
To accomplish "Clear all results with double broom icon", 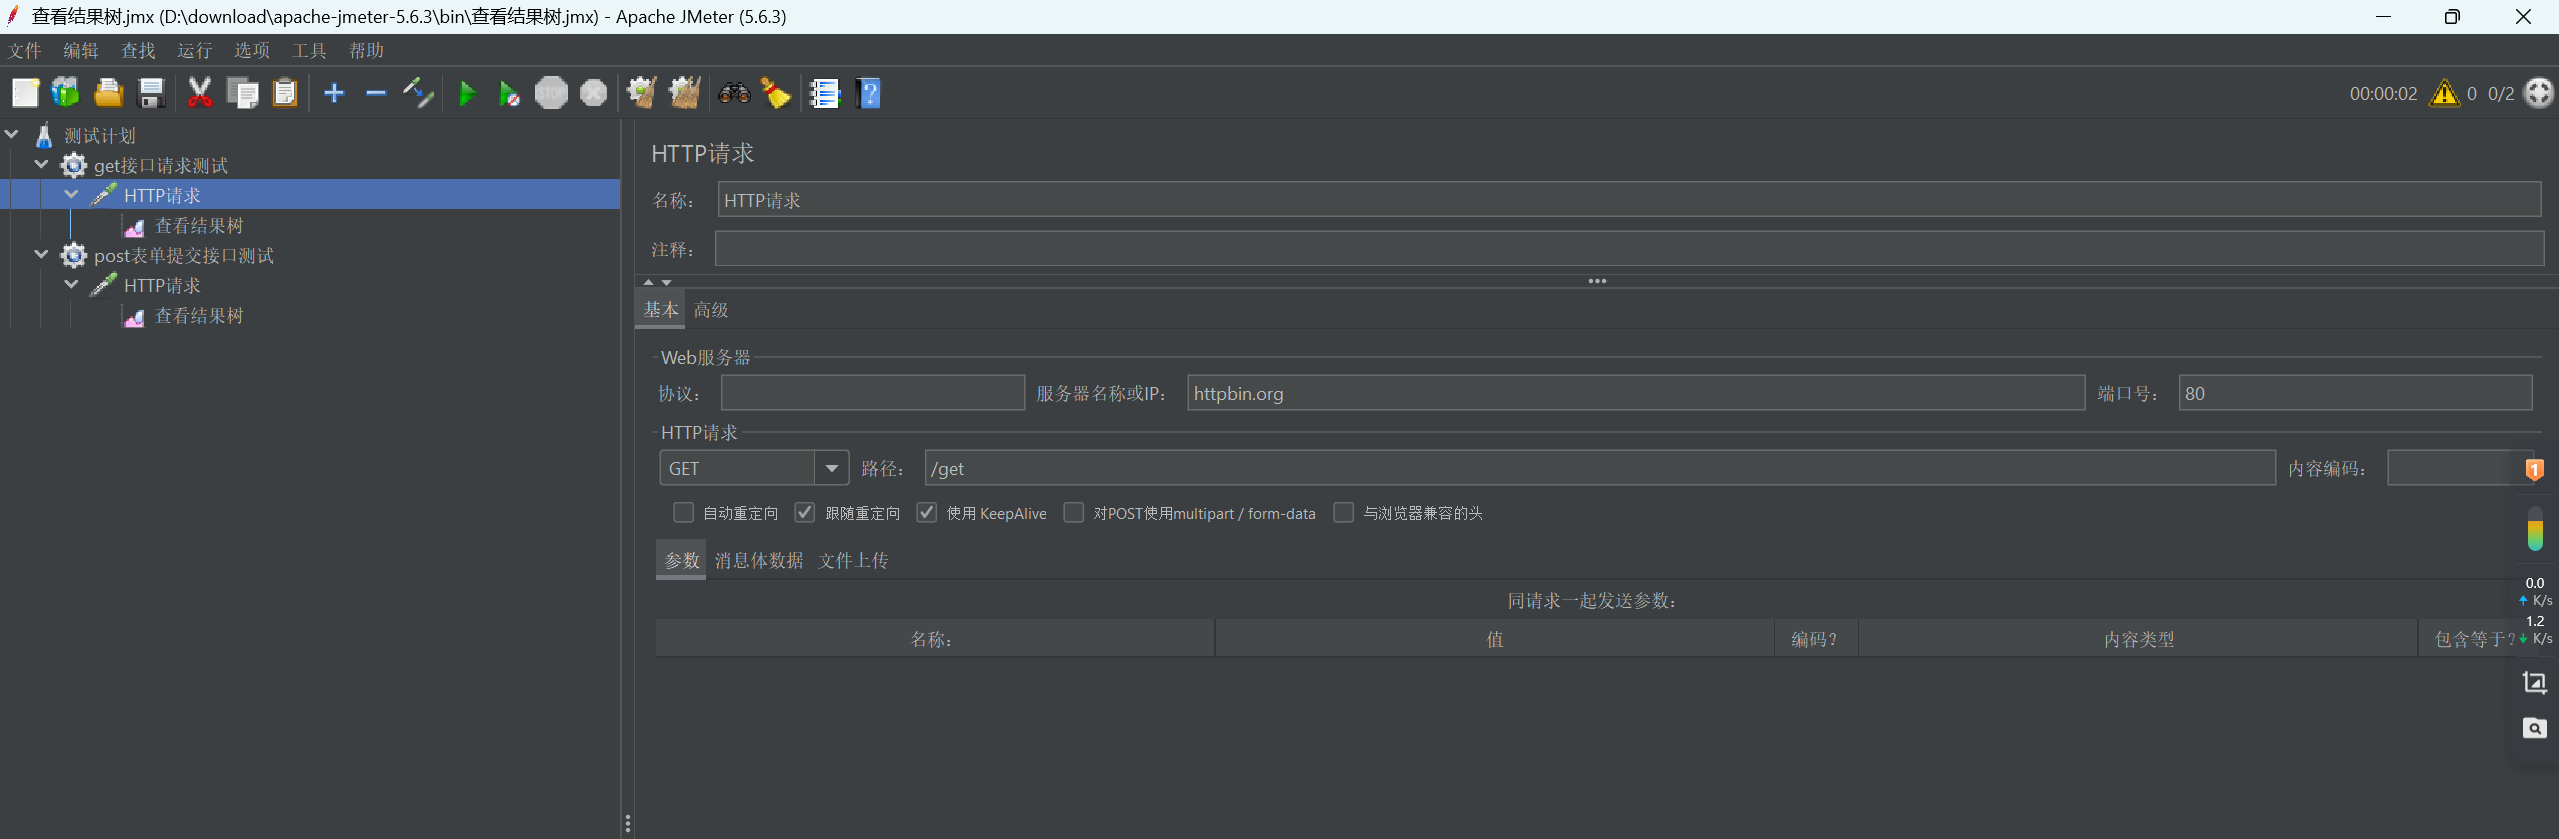I will click(685, 93).
